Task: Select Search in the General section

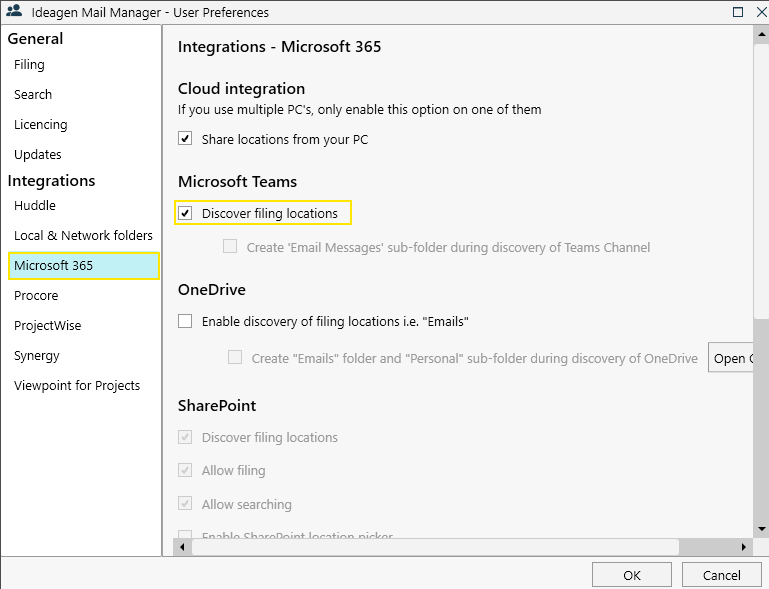Action: (x=33, y=95)
